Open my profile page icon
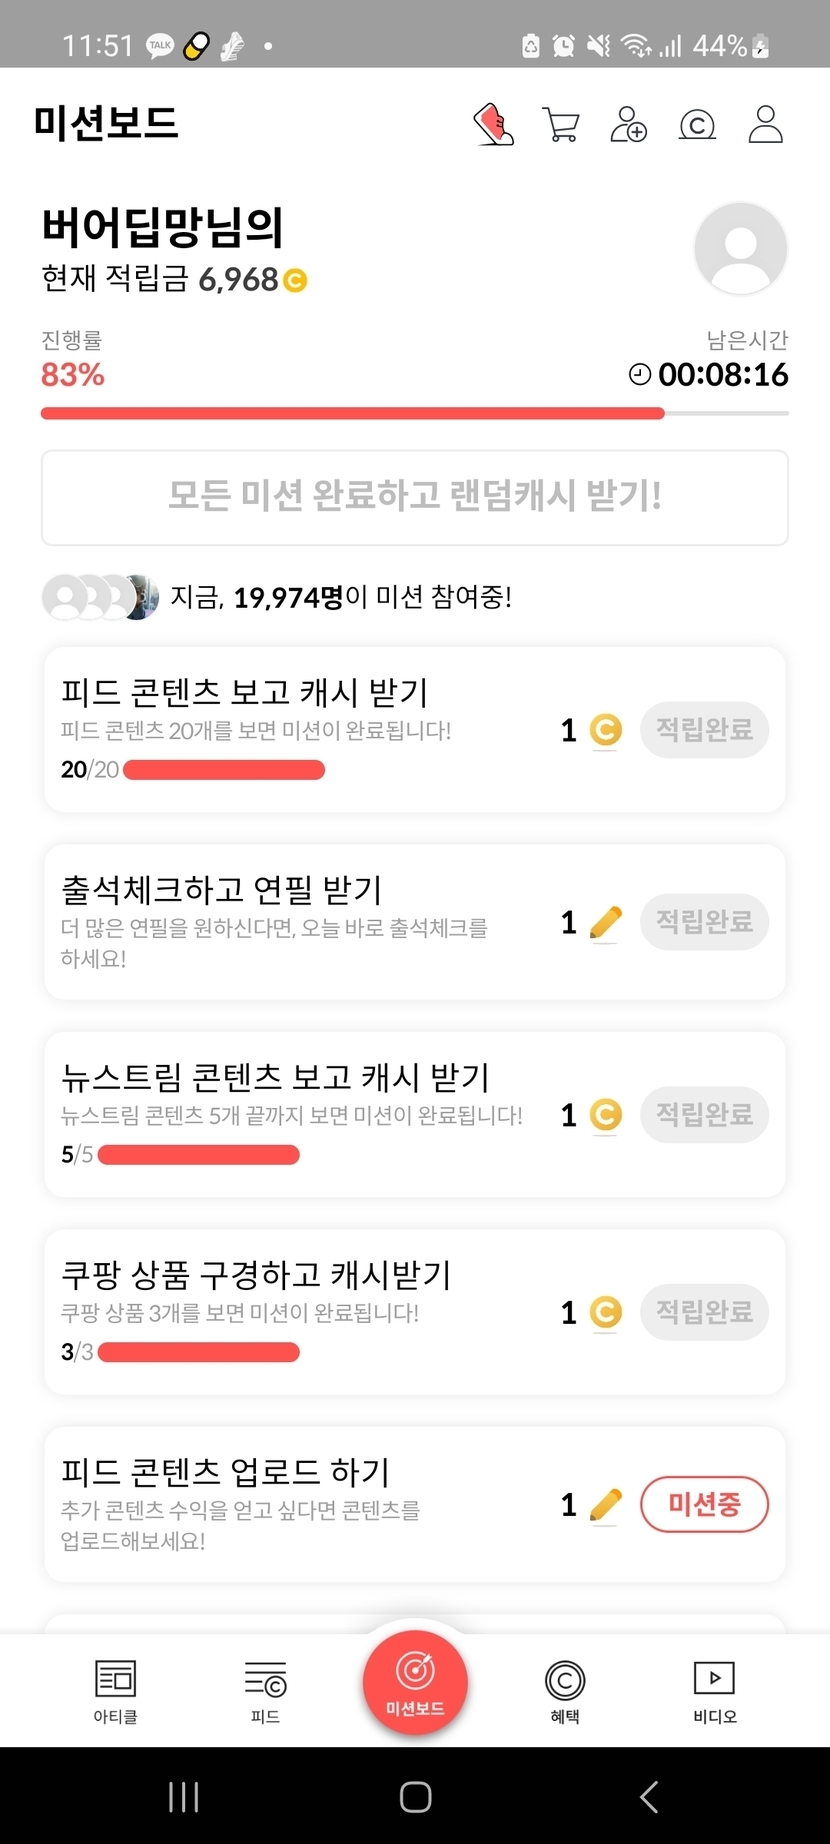This screenshot has height=1844, width=830. [766, 125]
